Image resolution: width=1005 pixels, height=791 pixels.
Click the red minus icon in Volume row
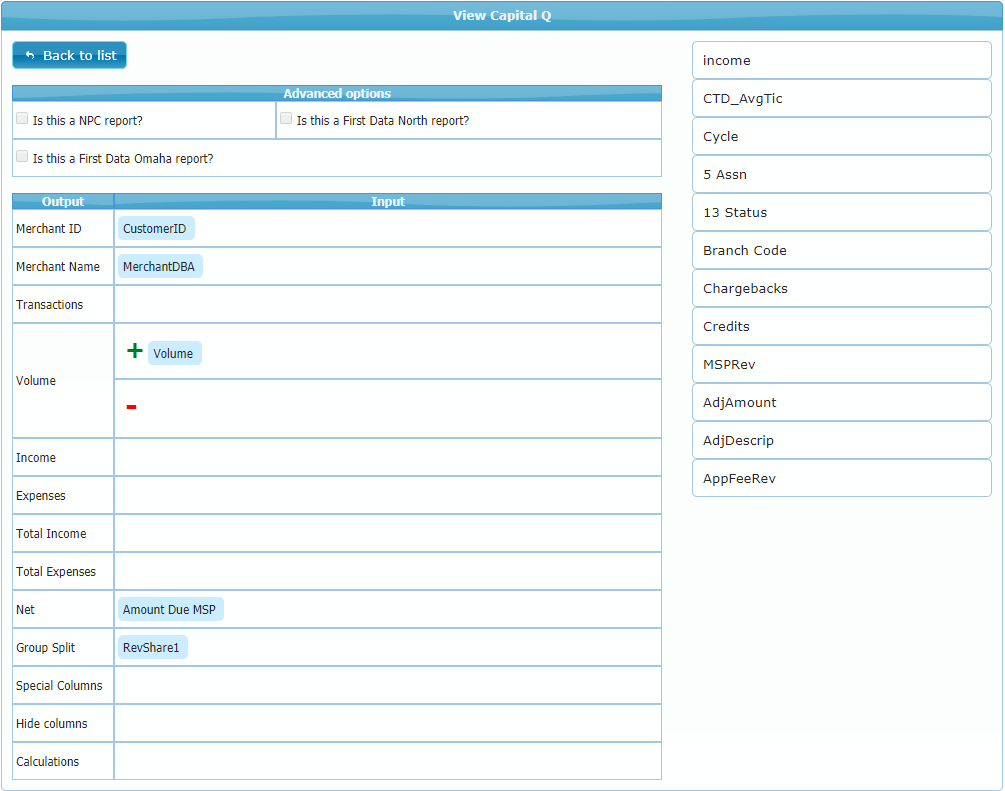point(131,407)
